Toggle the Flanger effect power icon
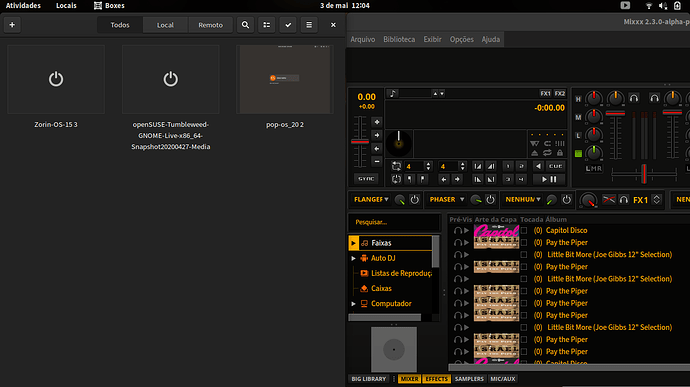Image resolution: width=690 pixels, height=387 pixels. [415, 199]
